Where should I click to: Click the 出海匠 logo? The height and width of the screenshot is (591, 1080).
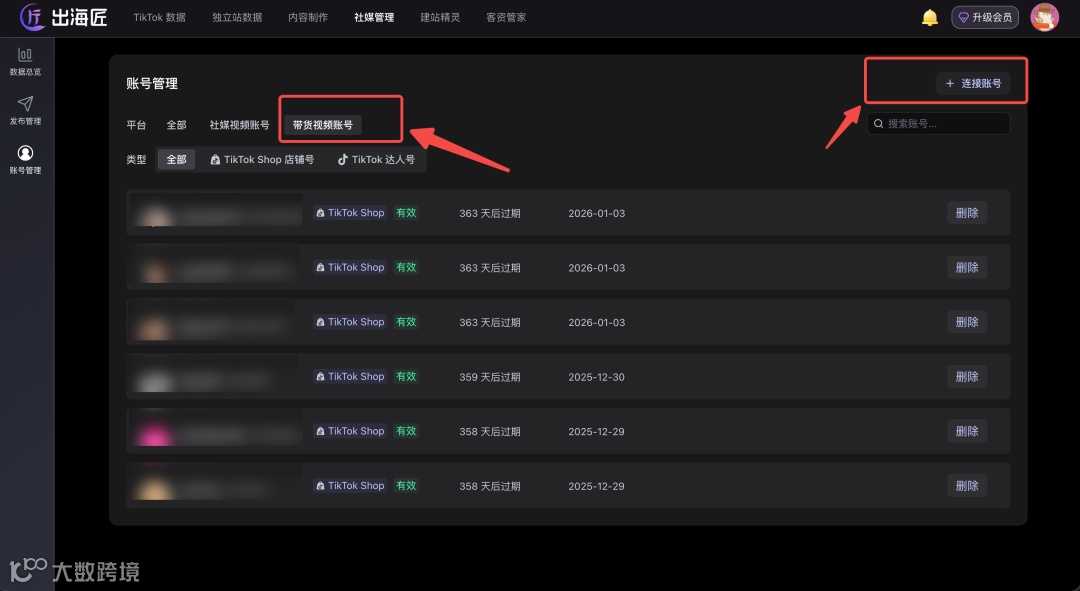click(63, 17)
